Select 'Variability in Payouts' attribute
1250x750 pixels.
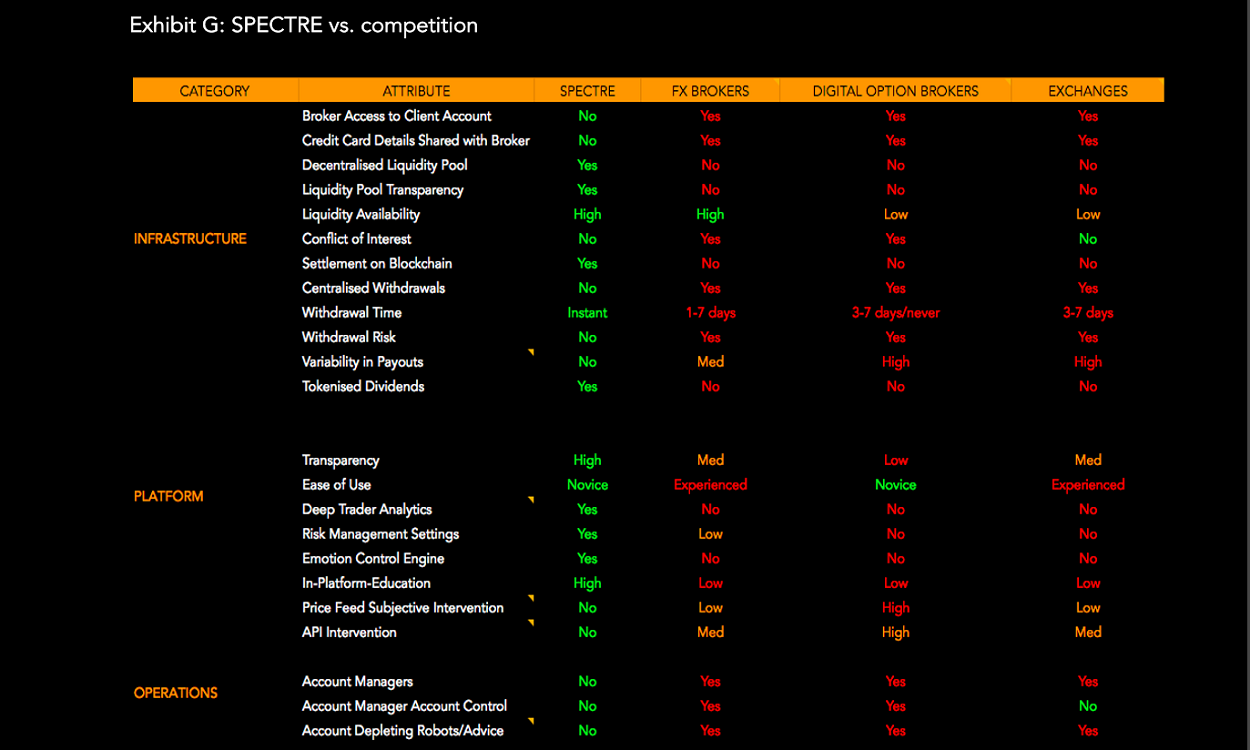(363, 362)
